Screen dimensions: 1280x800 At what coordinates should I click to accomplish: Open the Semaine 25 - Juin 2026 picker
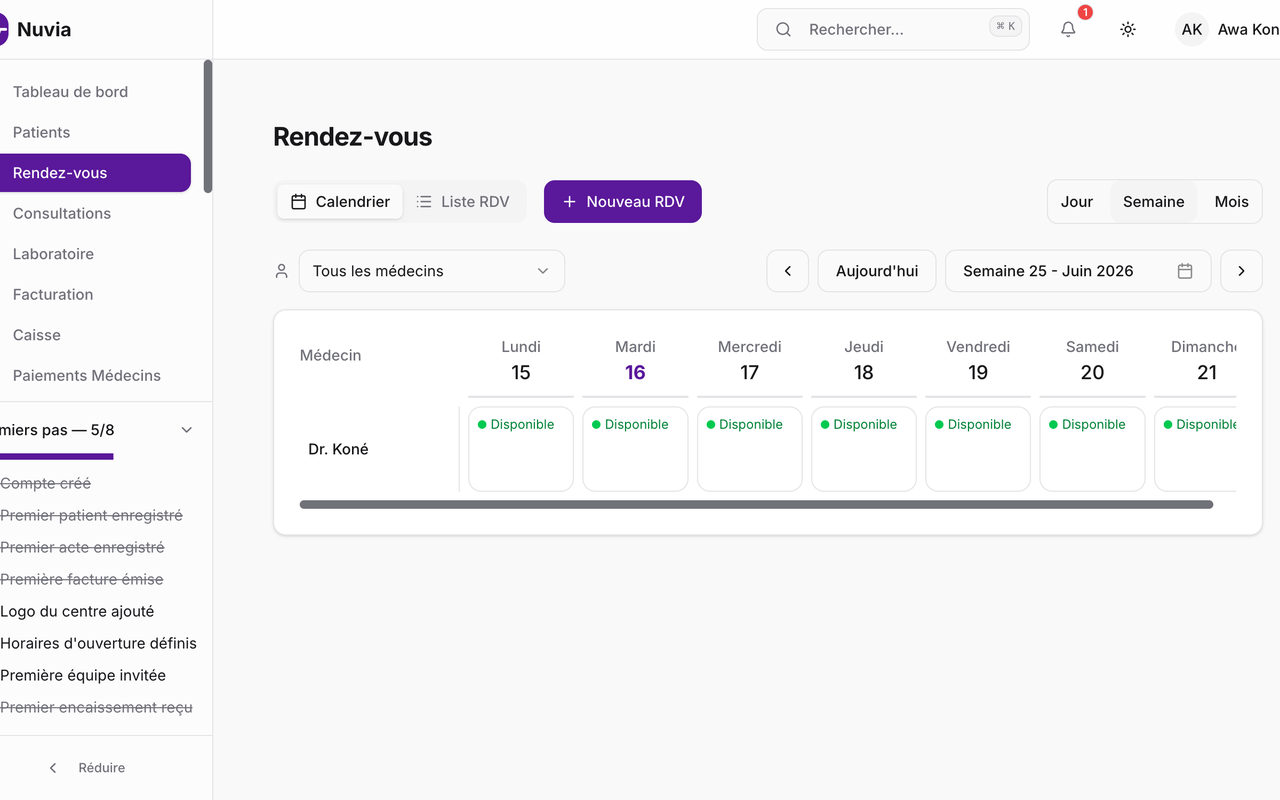point(1078,271)
